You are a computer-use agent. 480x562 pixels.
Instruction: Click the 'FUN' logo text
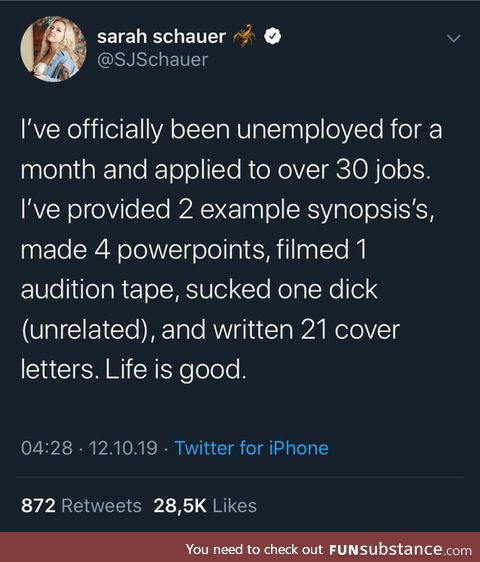point(343,549)
